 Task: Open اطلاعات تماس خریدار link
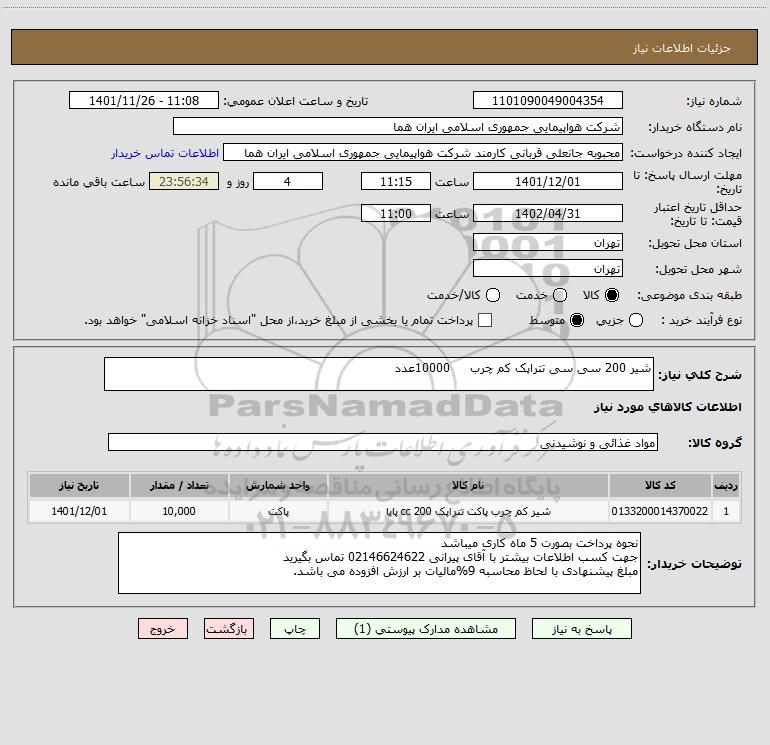click(x=165, y=153)
